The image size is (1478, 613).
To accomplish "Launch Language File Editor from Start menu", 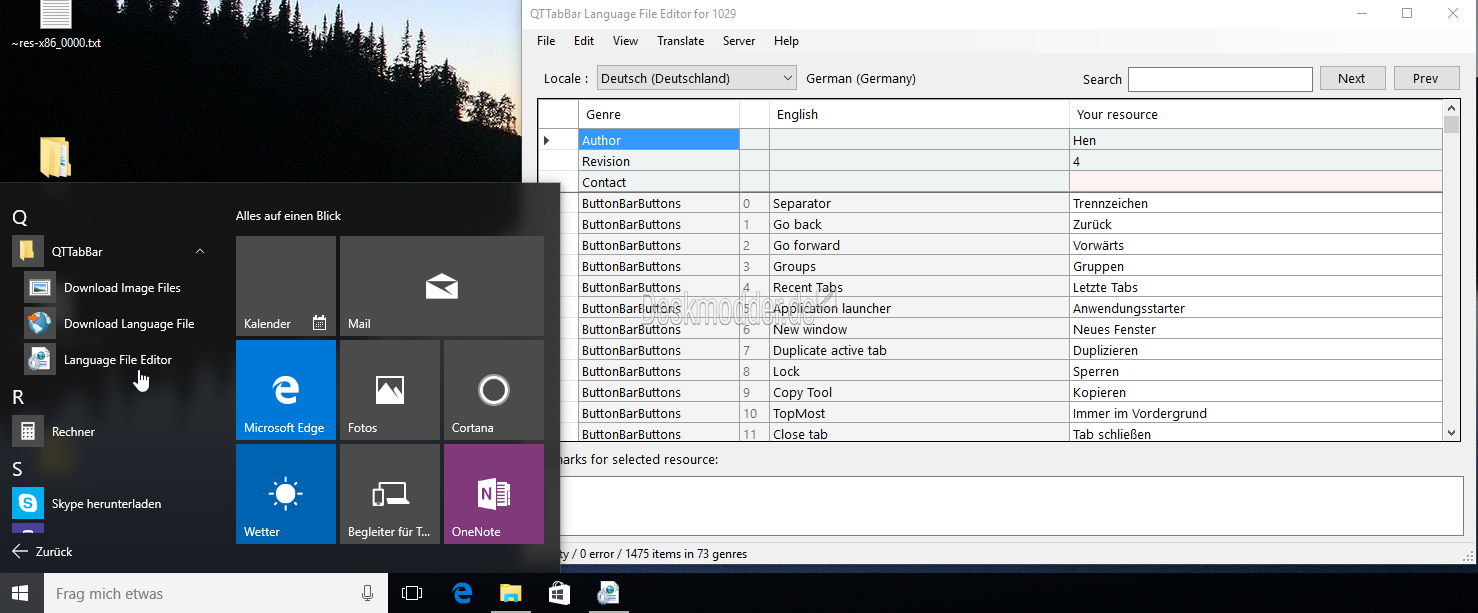I will [x=117, y=360].
